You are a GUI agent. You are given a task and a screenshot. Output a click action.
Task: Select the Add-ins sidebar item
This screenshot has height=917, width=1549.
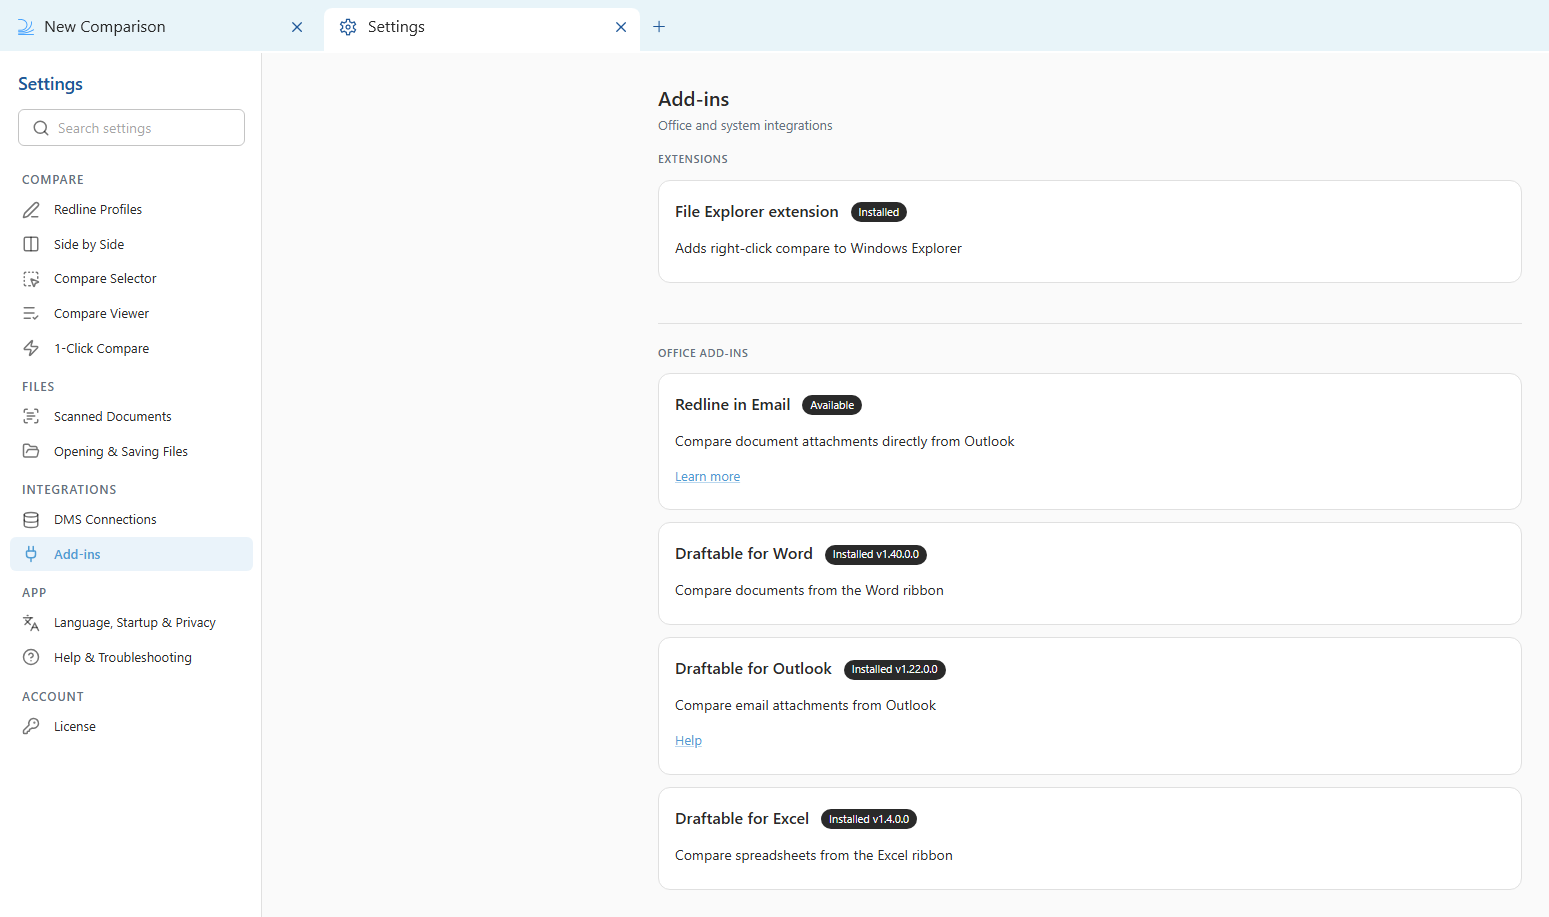coord(131,555)
